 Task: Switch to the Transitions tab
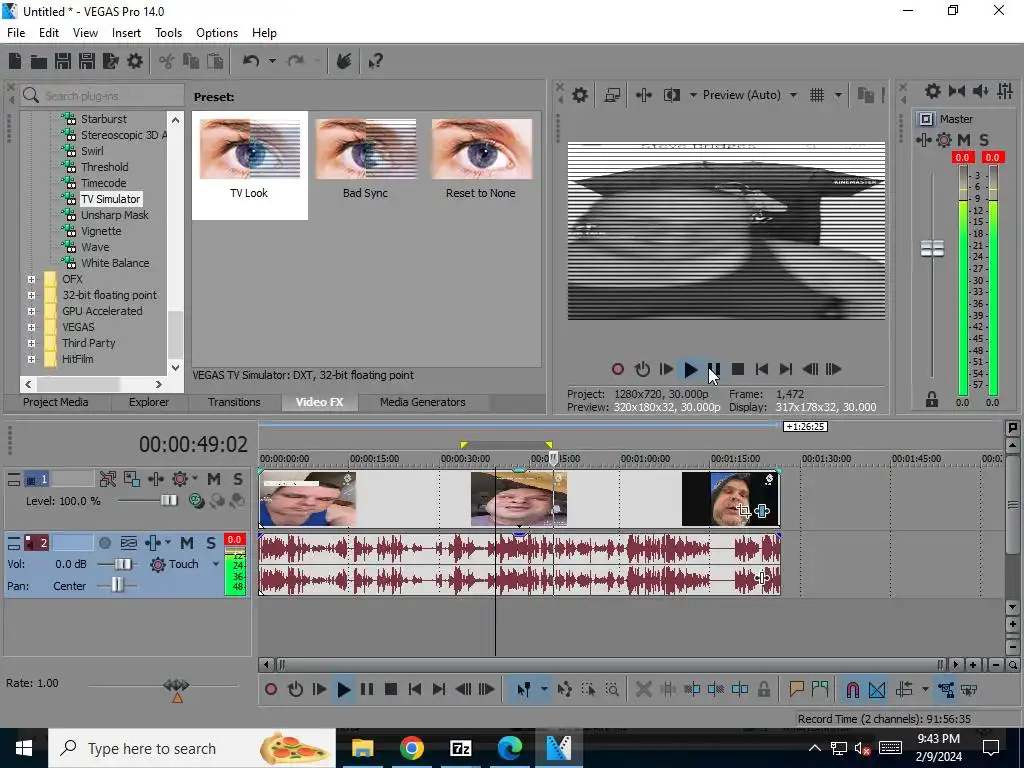click(234, 402)
